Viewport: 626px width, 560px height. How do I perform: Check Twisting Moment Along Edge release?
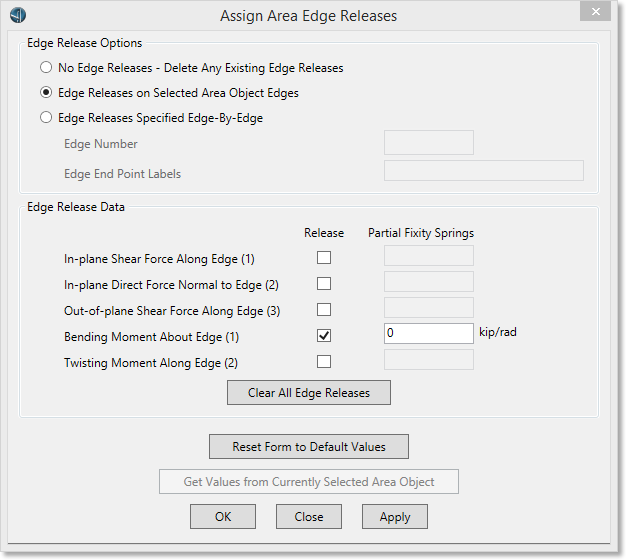[x=324, y=362]
